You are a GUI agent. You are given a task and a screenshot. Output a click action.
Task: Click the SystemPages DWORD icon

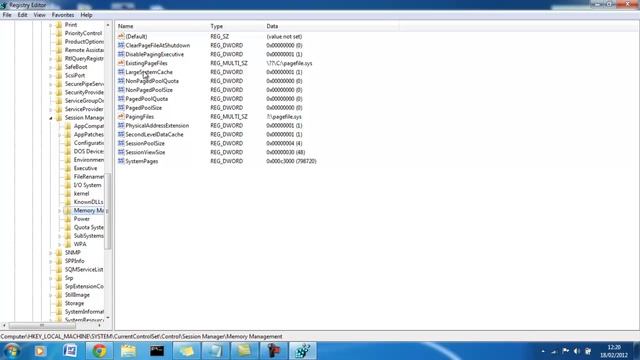tap(121, 161)
